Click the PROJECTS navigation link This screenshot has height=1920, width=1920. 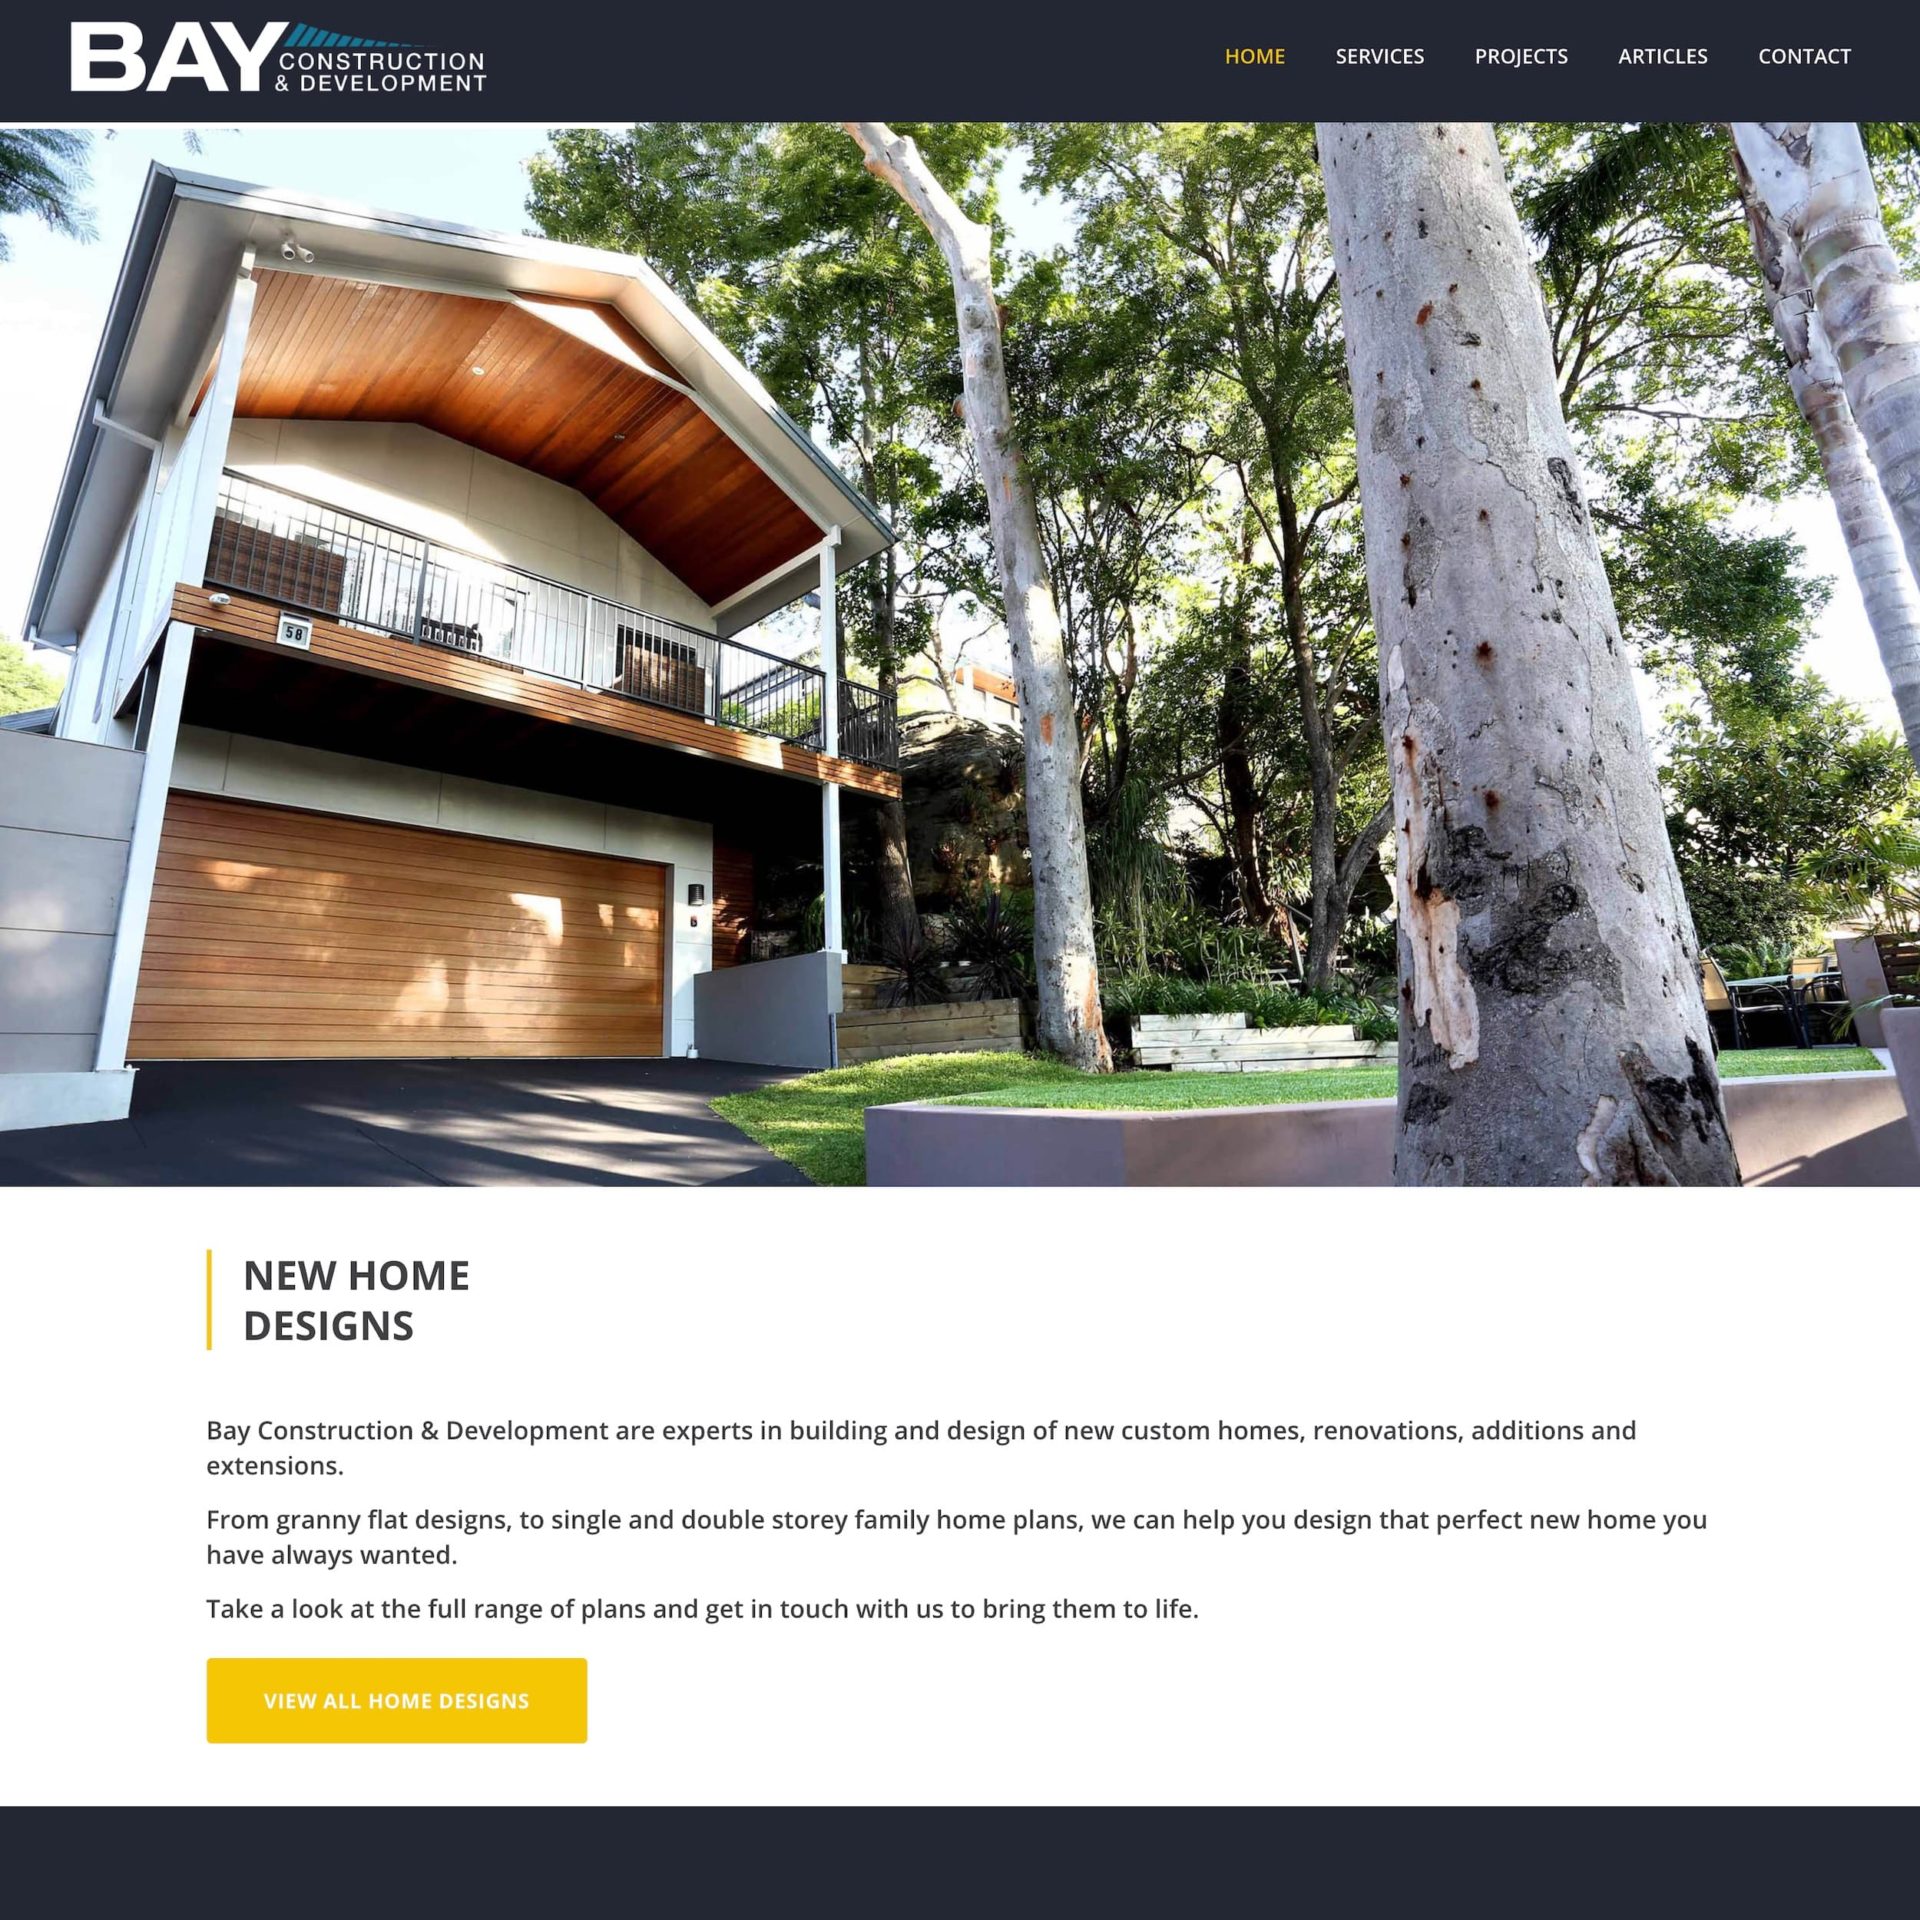pos(1521,55)
